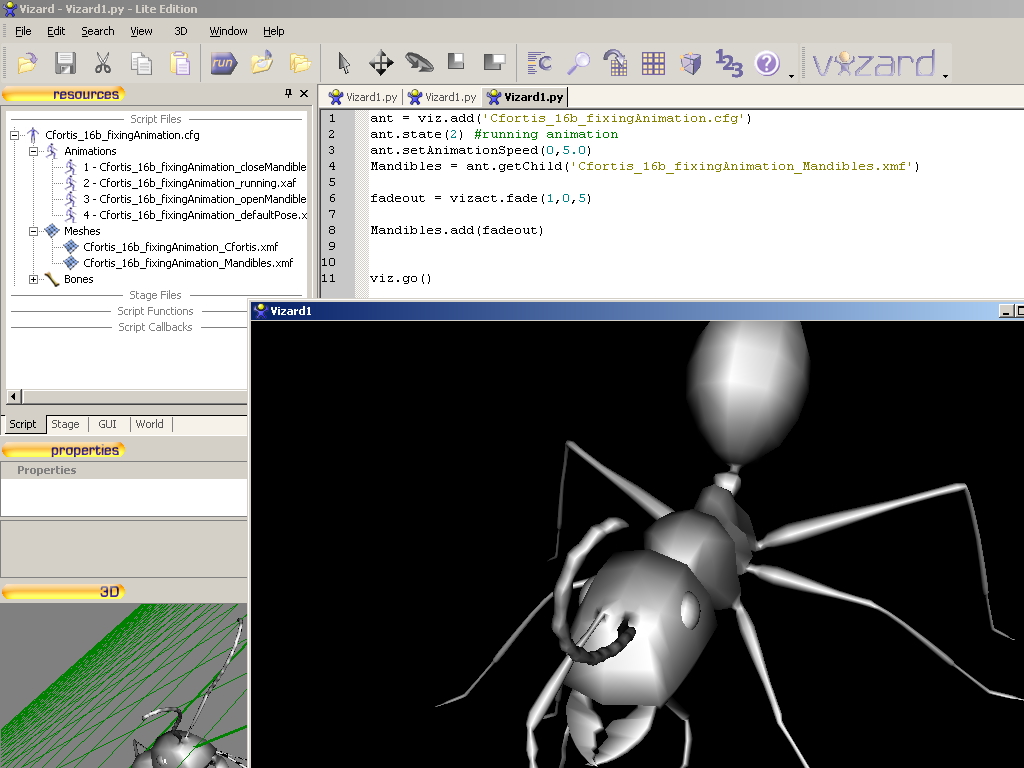The image size is (1024, 768).
Task: Open the magnifying glass search tool
Action: point(578,64)
